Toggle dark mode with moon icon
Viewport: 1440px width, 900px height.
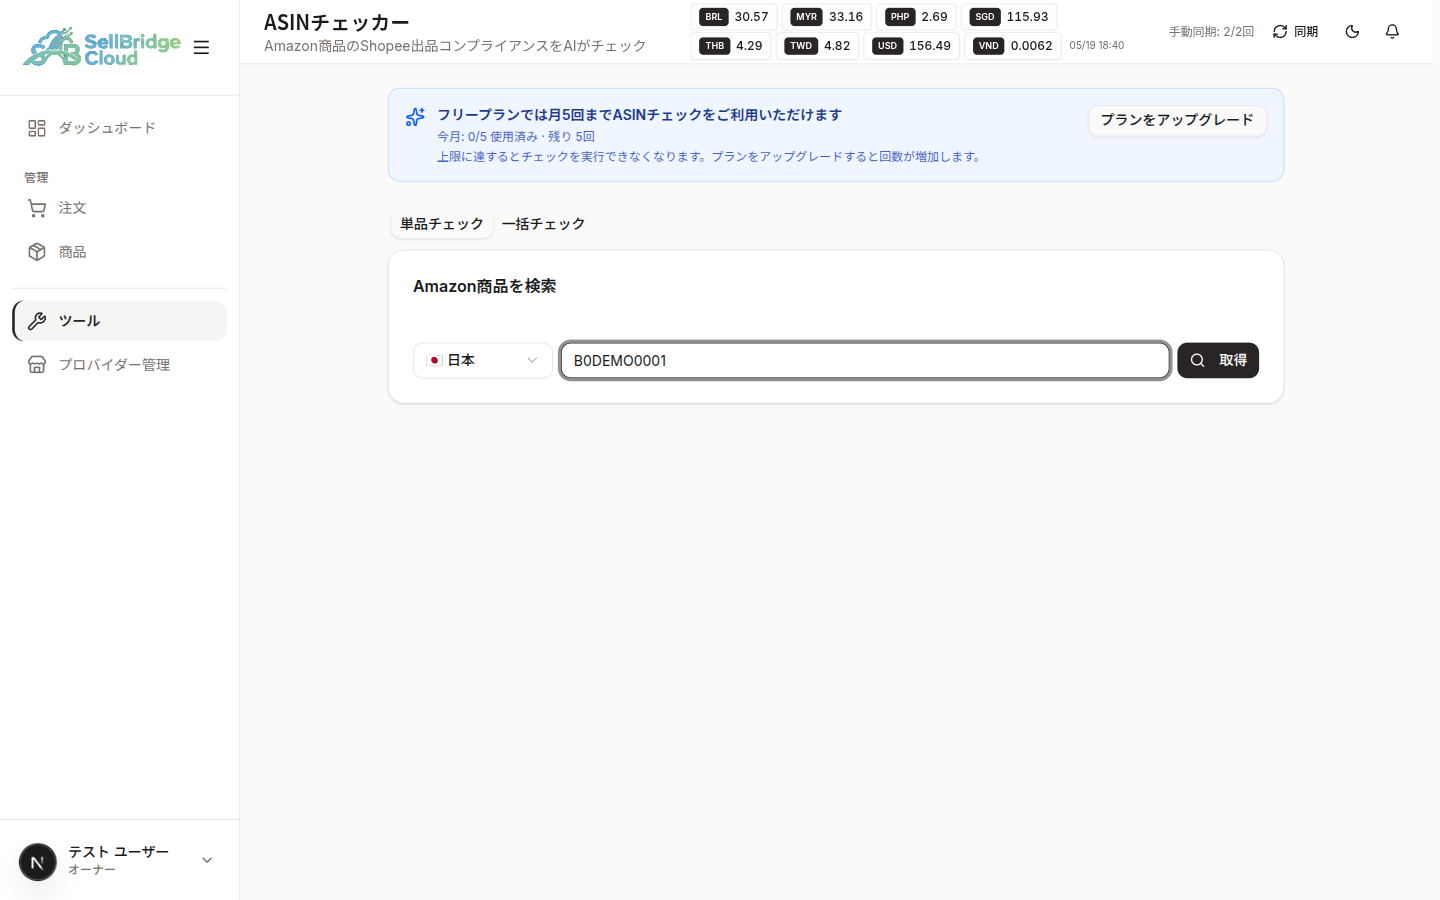(x=1352, y=32)
